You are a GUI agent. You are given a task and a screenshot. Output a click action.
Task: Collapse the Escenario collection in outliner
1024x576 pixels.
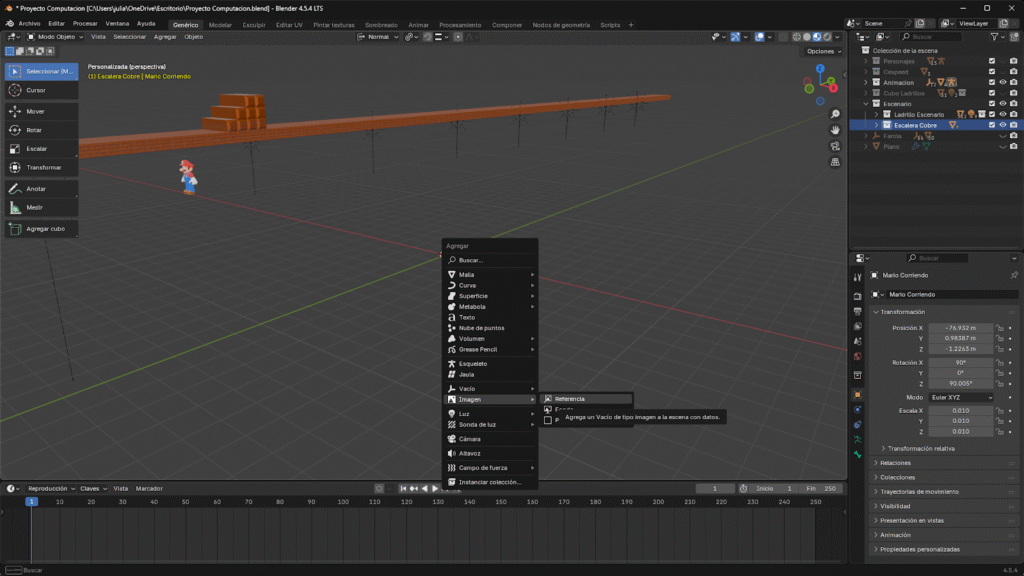pyautogui.click(x=867, y=104)
